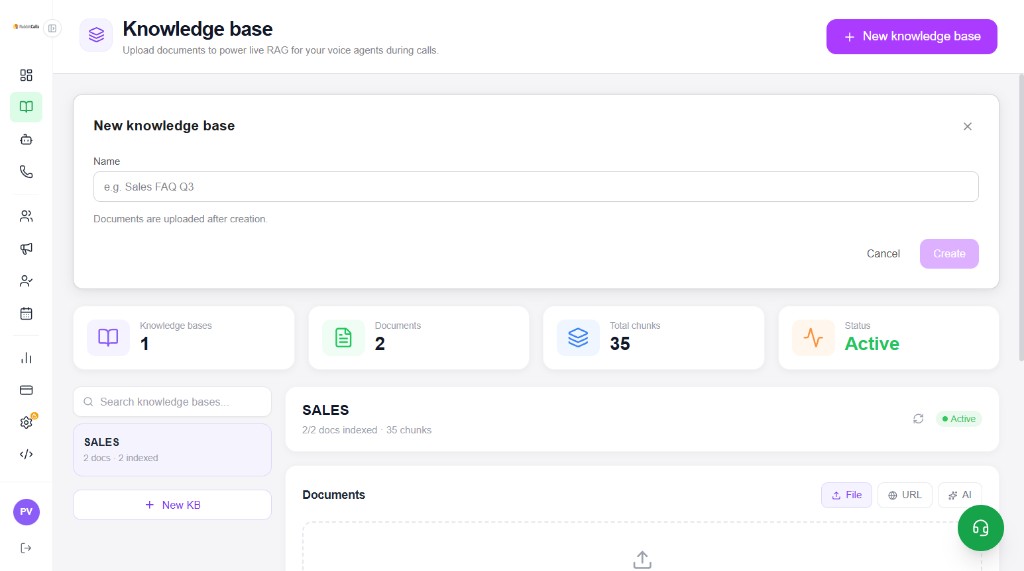This screenshot has height=571, width=1024.
Task: Open the contacts people icon in sidebar
Action: point(26,216)
